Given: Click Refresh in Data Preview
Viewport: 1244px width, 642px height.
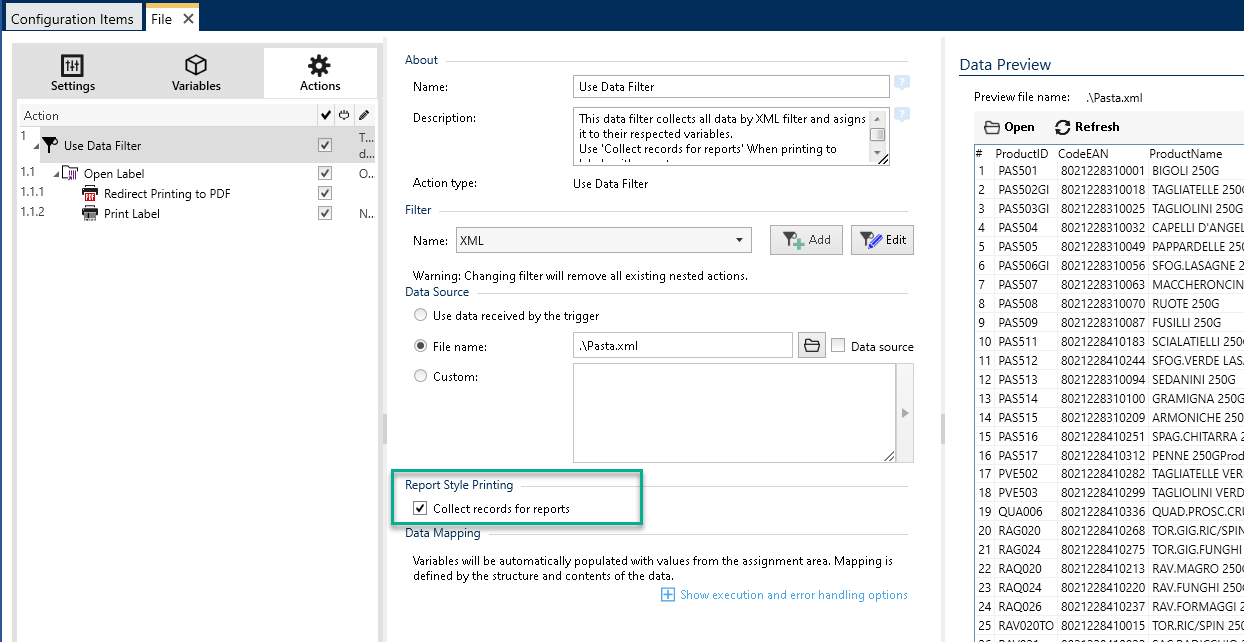Looking at the screenshot, I should pyautogui.click(x=1086, y=127).
